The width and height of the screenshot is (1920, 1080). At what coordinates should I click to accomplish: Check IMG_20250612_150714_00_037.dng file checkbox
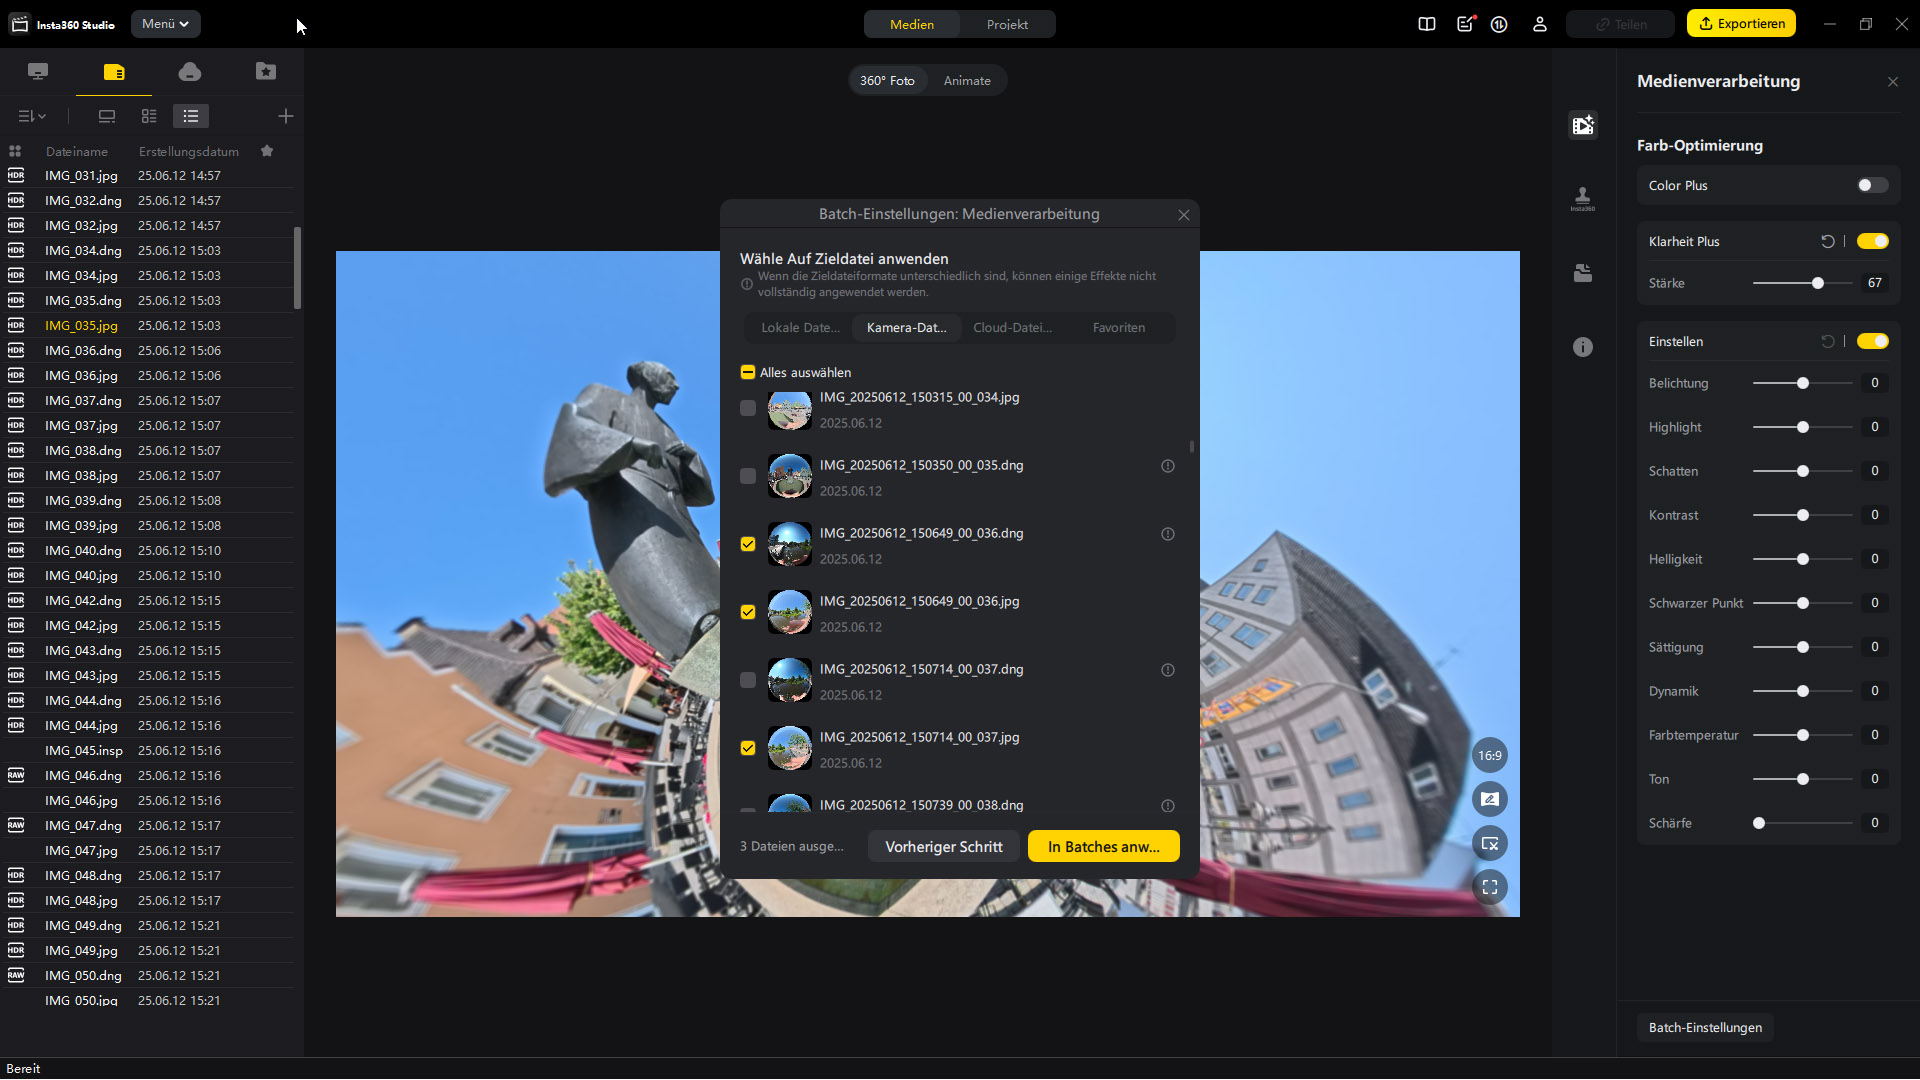click(748, 681)
